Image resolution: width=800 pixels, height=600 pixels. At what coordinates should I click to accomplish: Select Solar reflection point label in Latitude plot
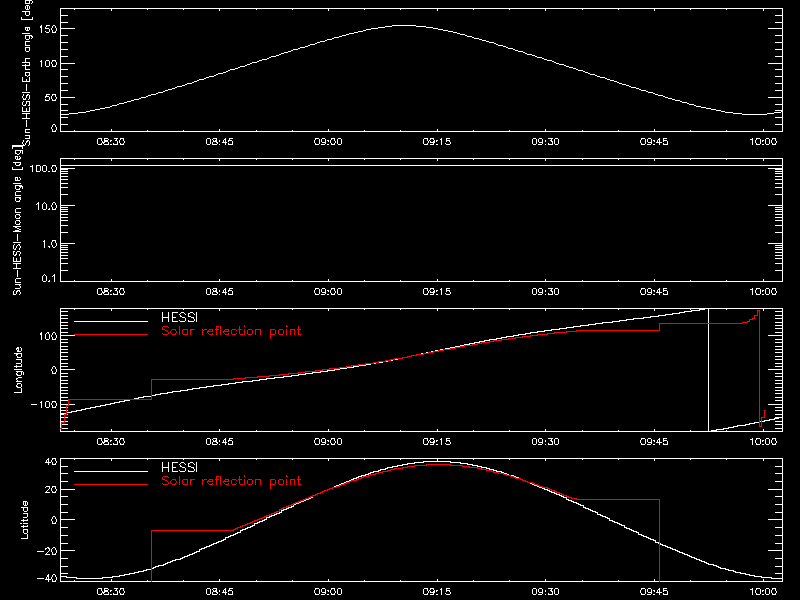click(x=231, y=481)
